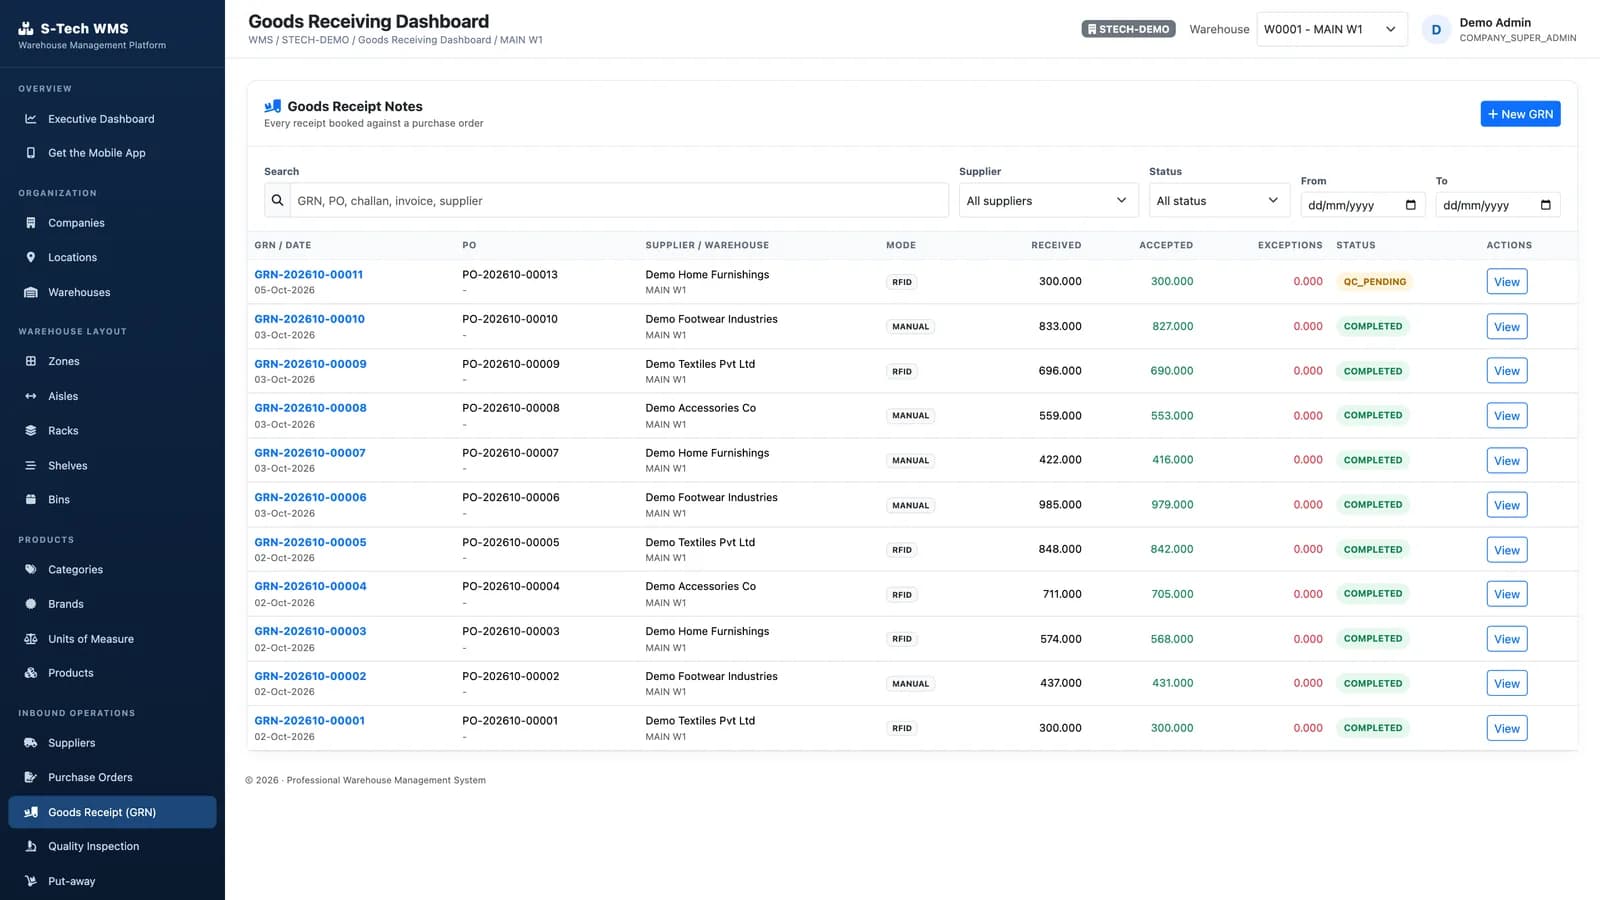Viewport: 1600px width, 900px height.
Task: Focus the GRN, PO, challan search field
Action: coord(618,200)
